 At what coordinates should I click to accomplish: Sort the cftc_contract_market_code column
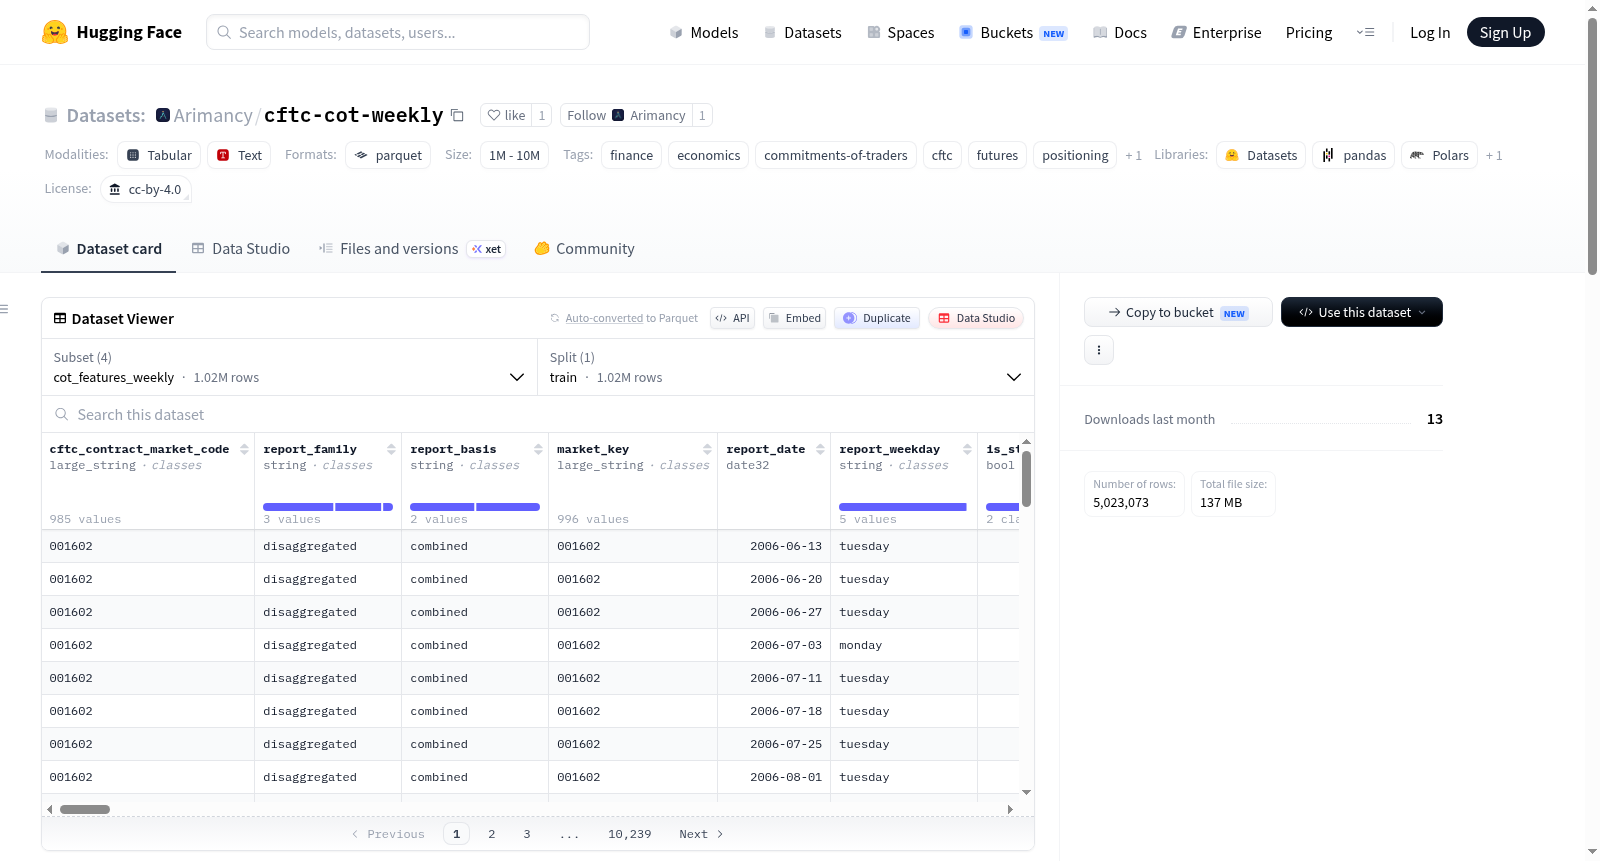click(244, 449)
